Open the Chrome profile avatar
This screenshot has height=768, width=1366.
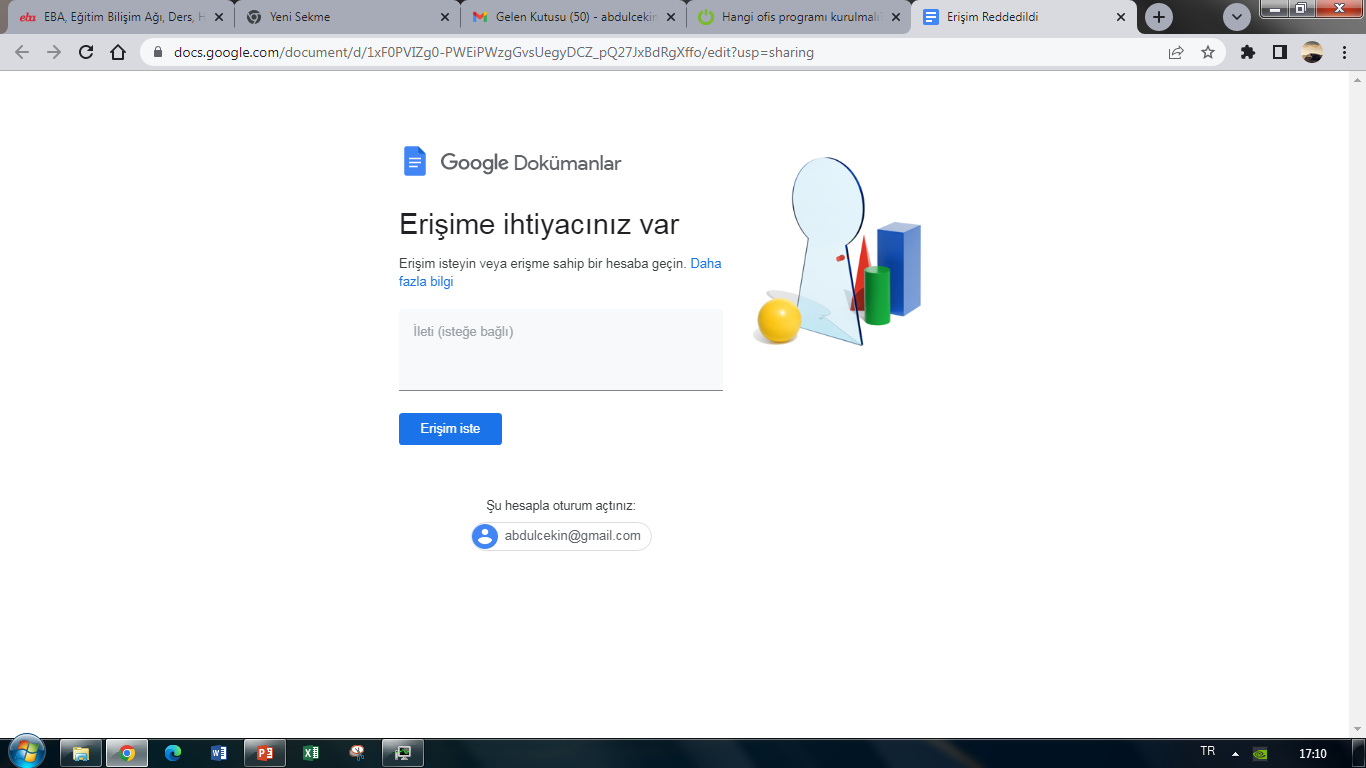pyautogui.click(x=1312, y=53)
